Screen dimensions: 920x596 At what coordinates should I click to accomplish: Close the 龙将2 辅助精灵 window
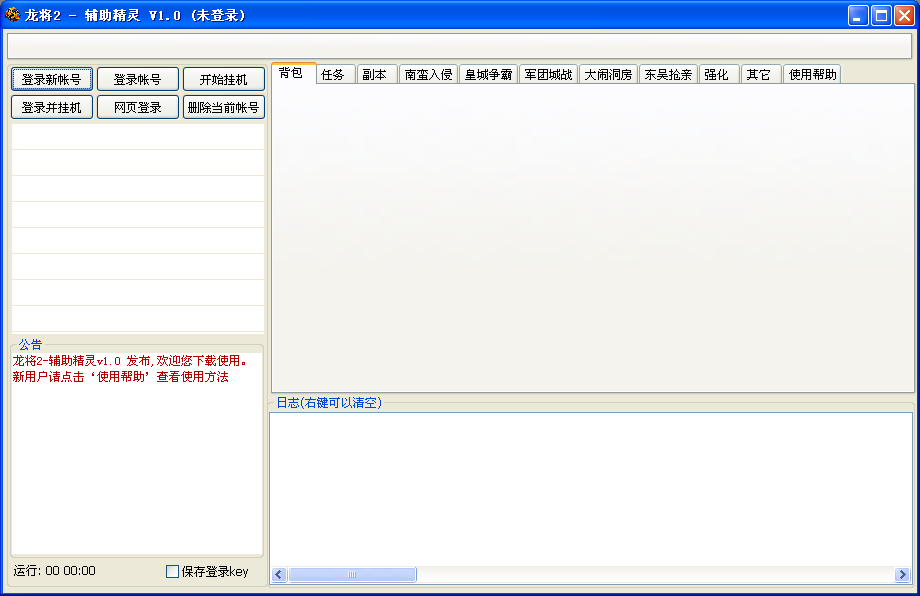pyautogui.click(x=904, y=15)
